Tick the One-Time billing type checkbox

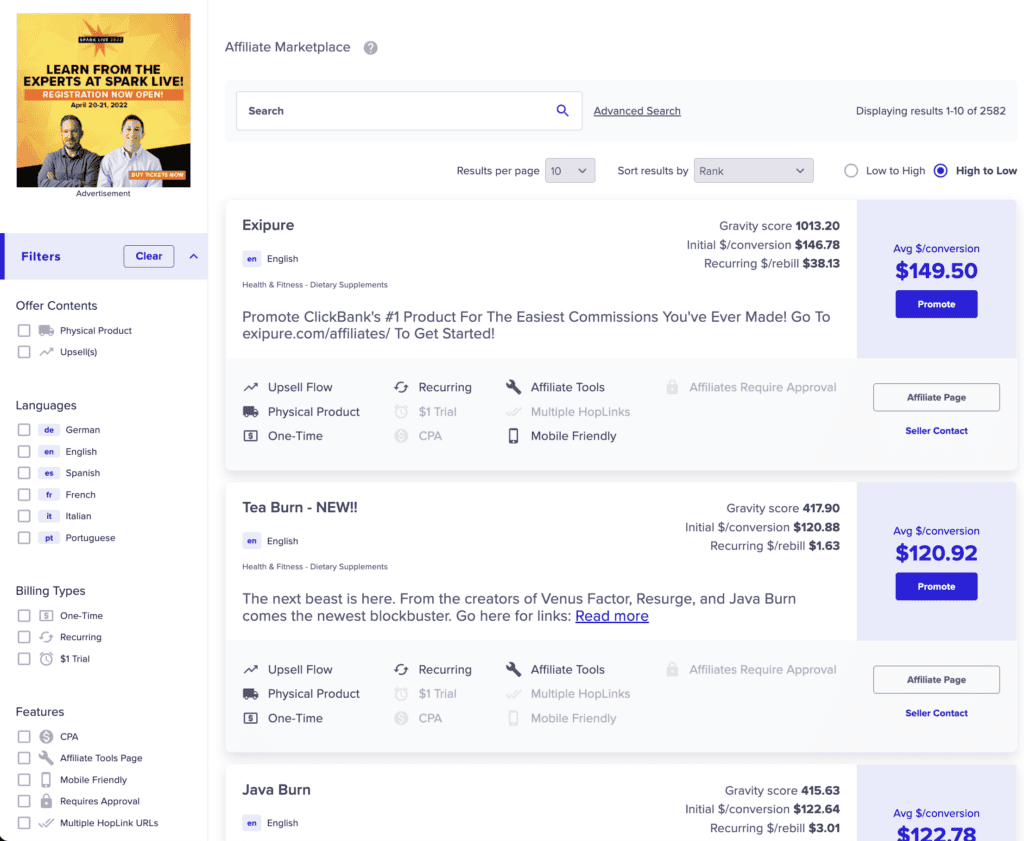click(24, 615)
